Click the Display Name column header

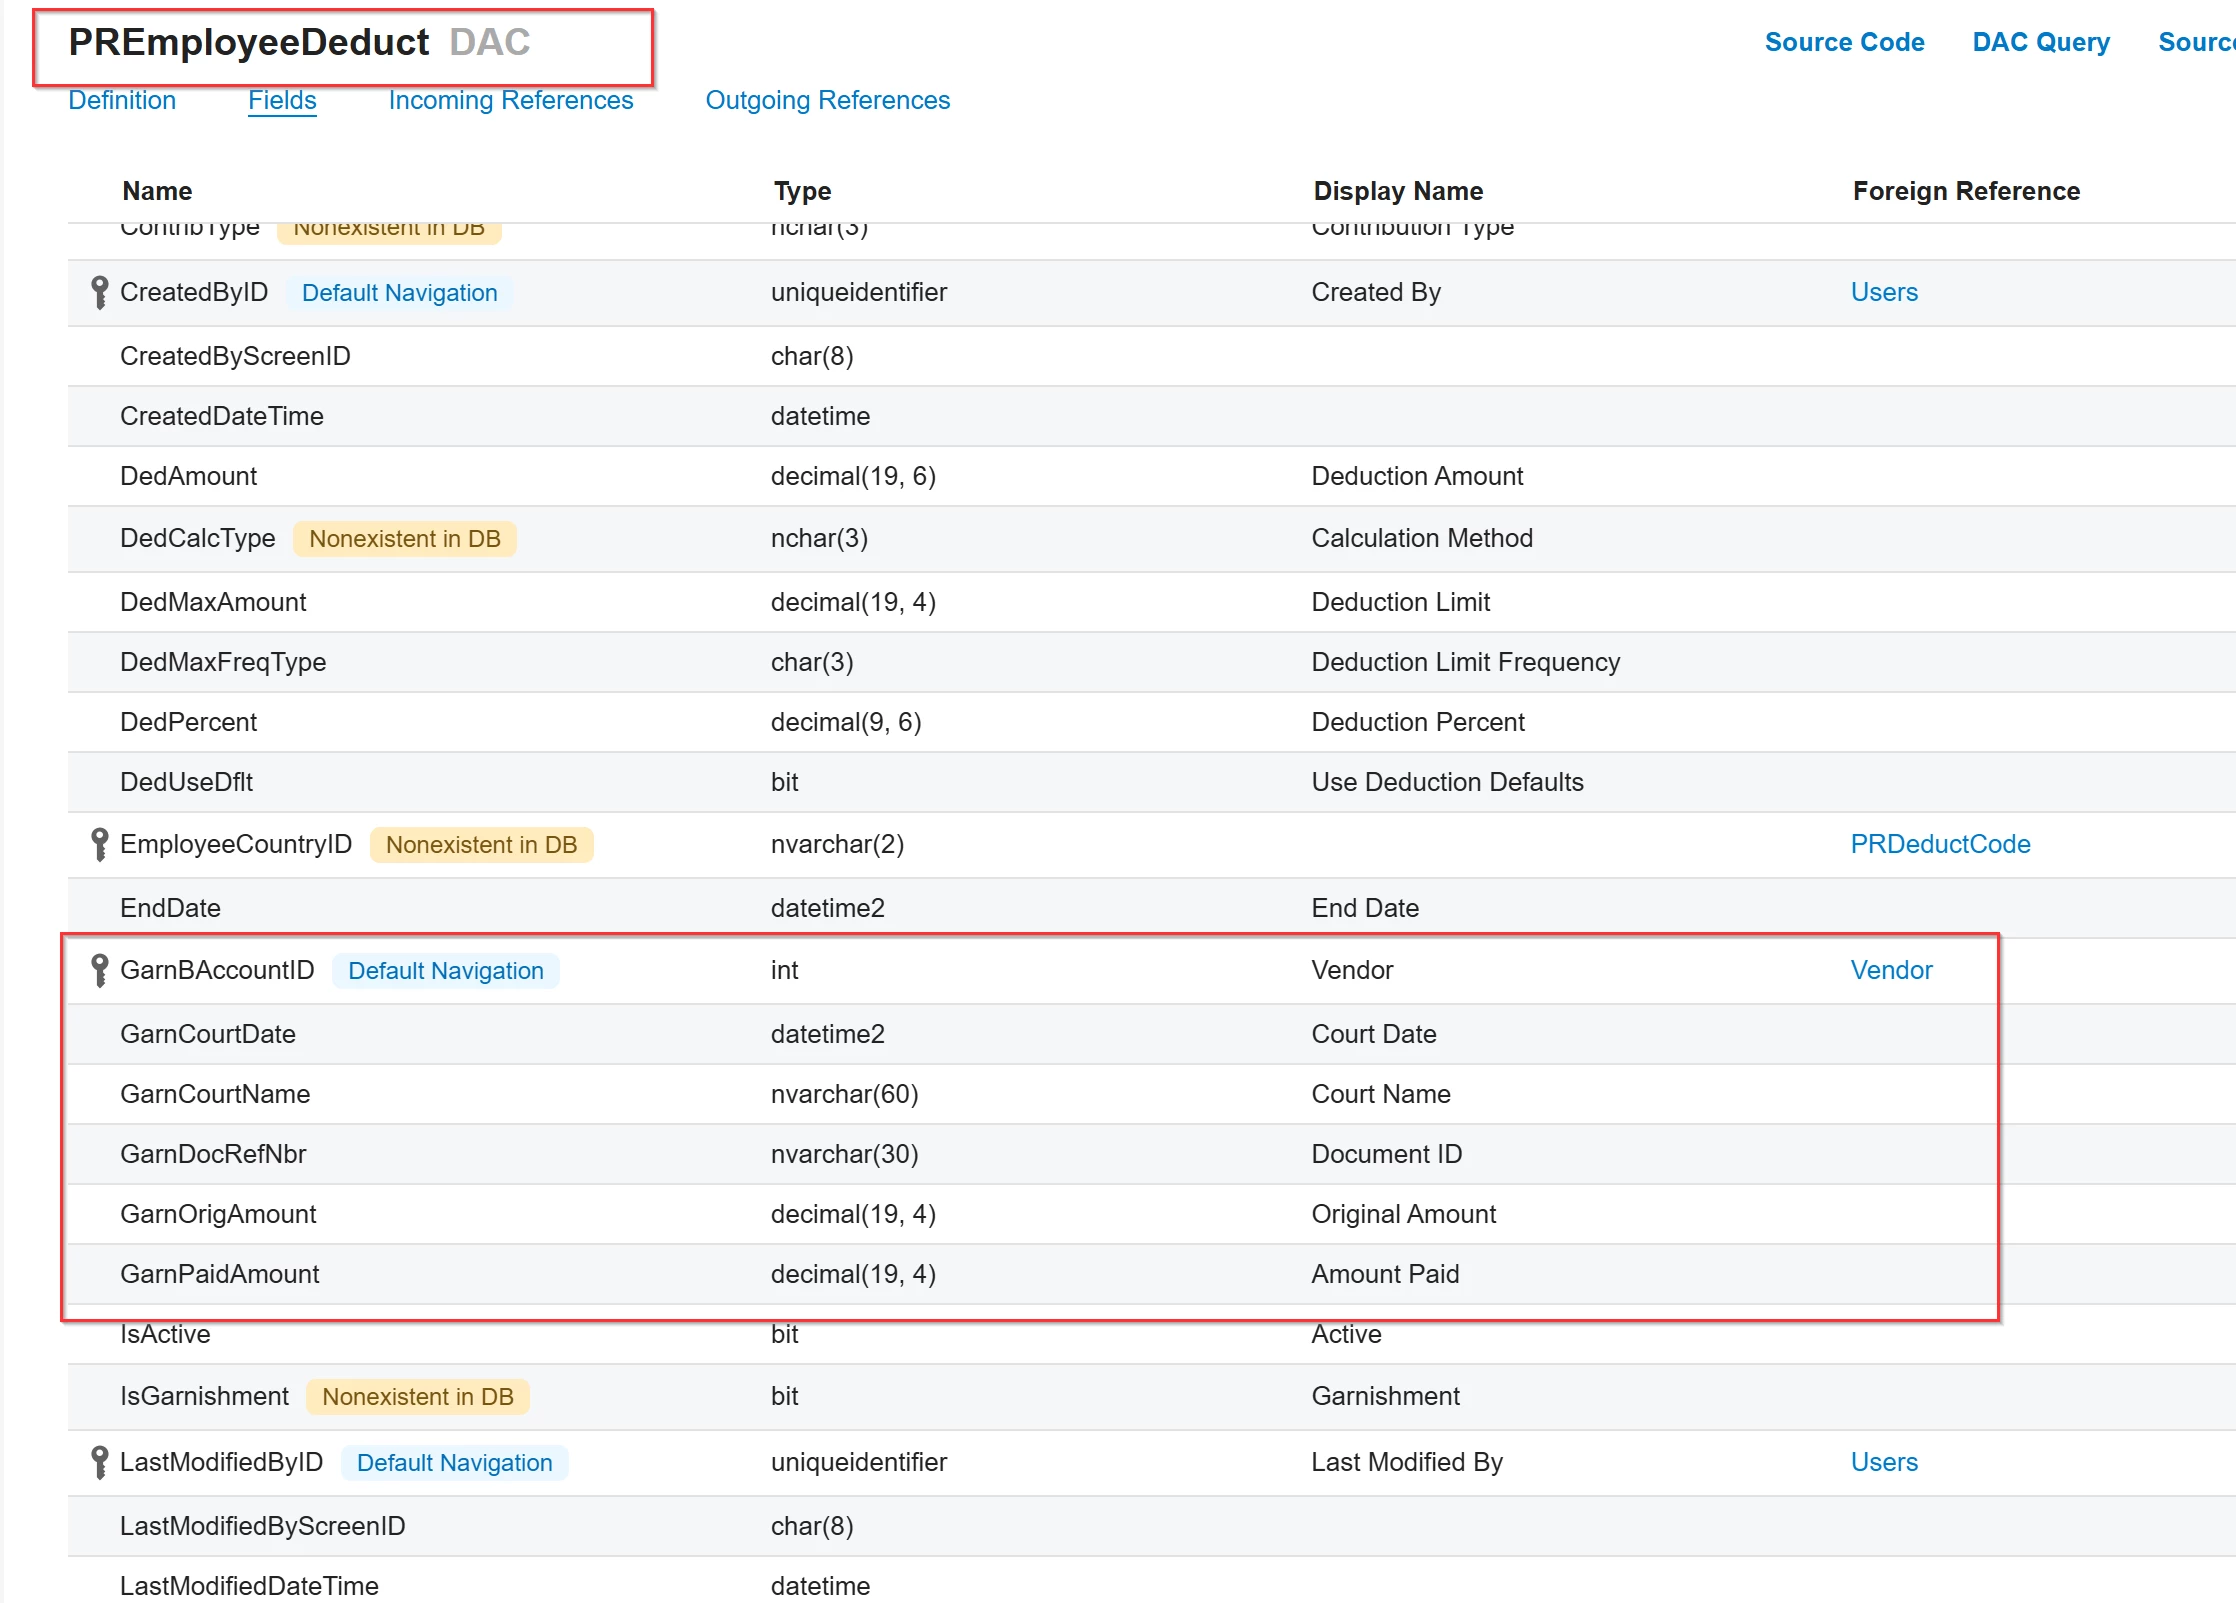(x=1397, y=191)
